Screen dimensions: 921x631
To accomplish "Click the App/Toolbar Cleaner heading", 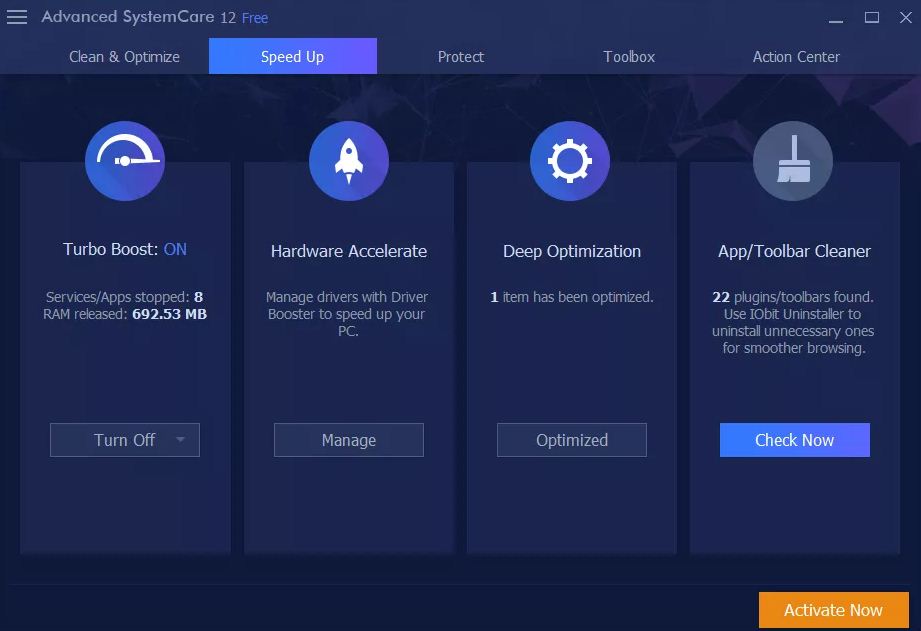I will pyautogui.click(x=795, y=251).
